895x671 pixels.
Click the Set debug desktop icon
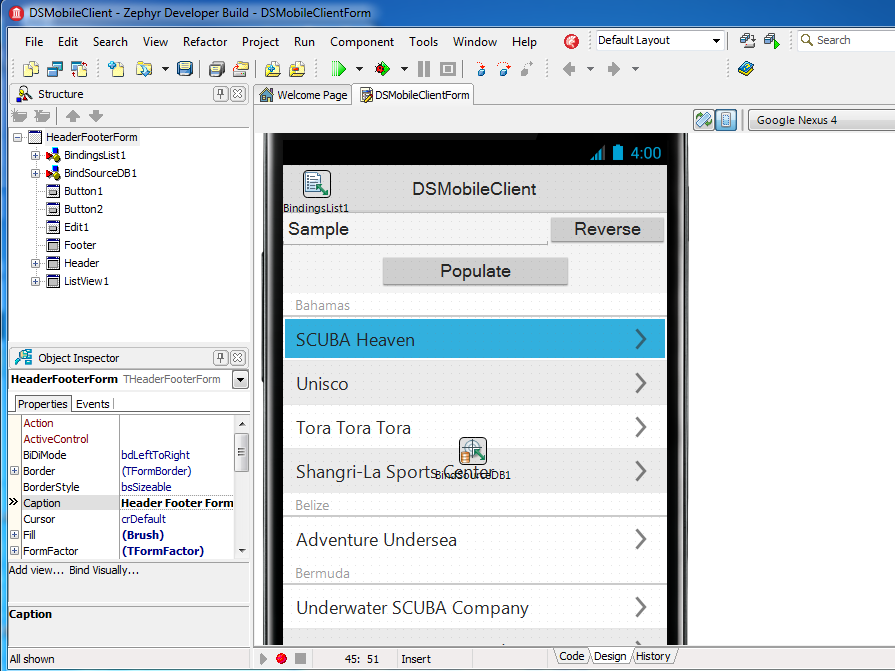(x=772, y=41)
